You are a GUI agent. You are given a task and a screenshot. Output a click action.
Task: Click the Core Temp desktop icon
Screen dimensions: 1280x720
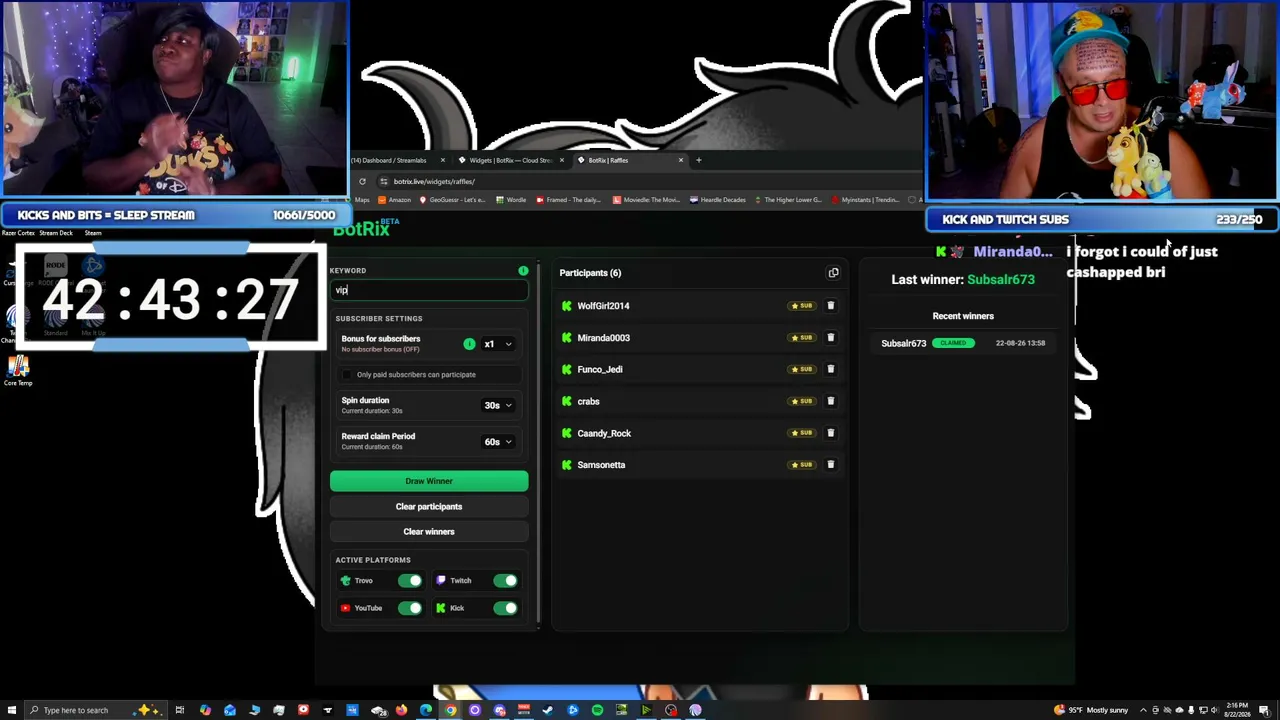click(18, 370)
